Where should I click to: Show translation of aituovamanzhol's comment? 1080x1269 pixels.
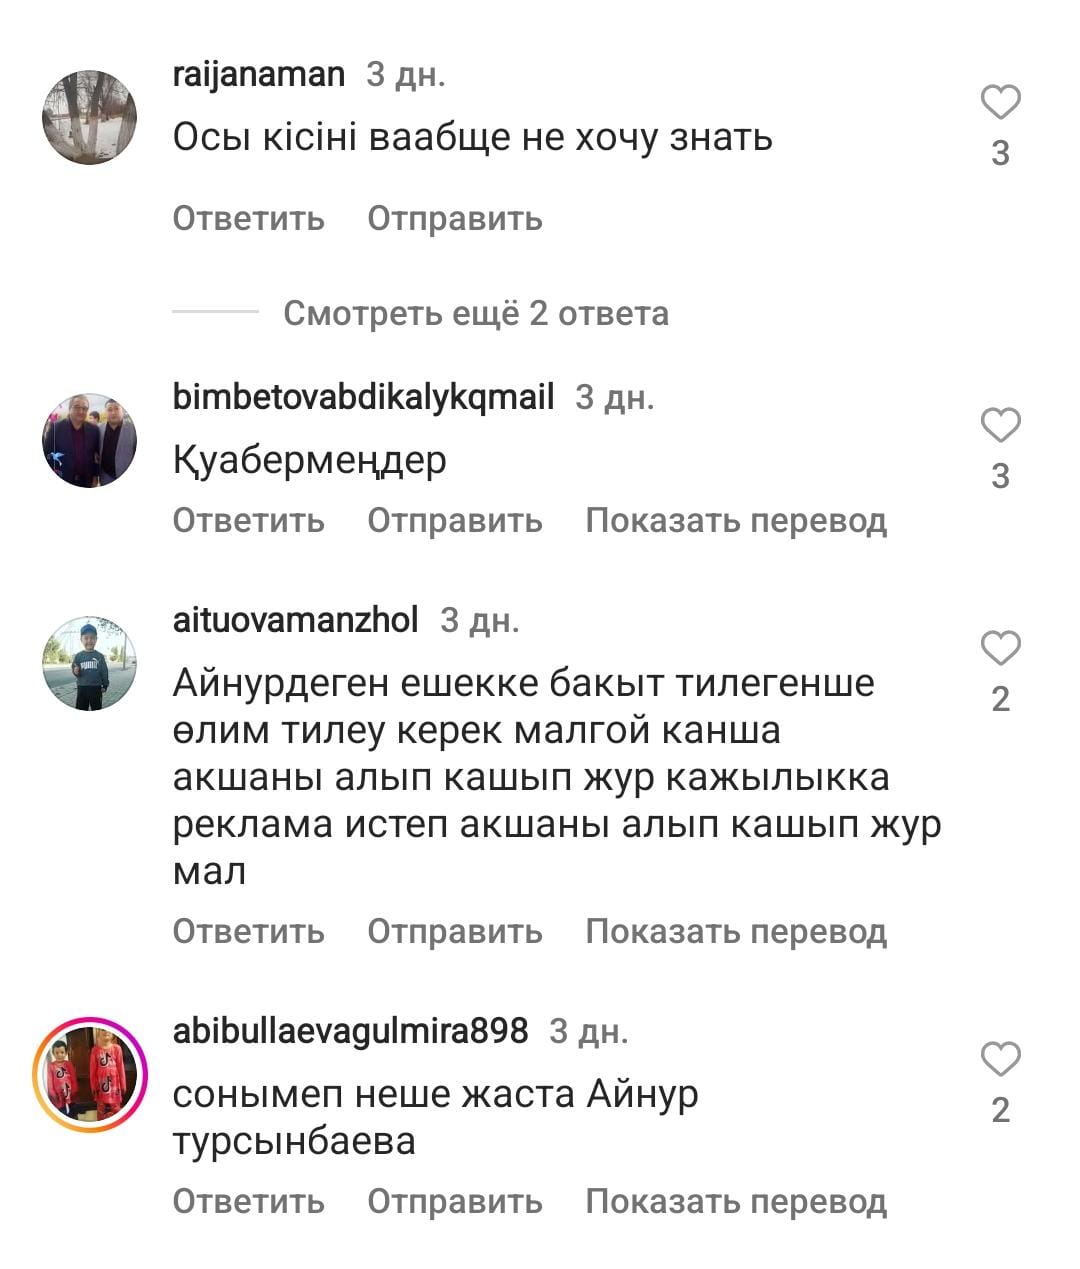[x=736, y=931]
